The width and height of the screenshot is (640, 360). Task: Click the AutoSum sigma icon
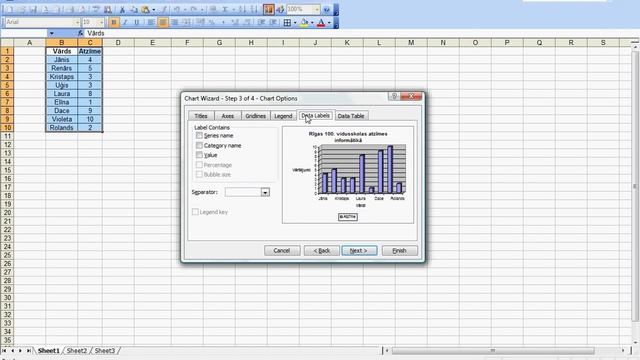point(224,9)
